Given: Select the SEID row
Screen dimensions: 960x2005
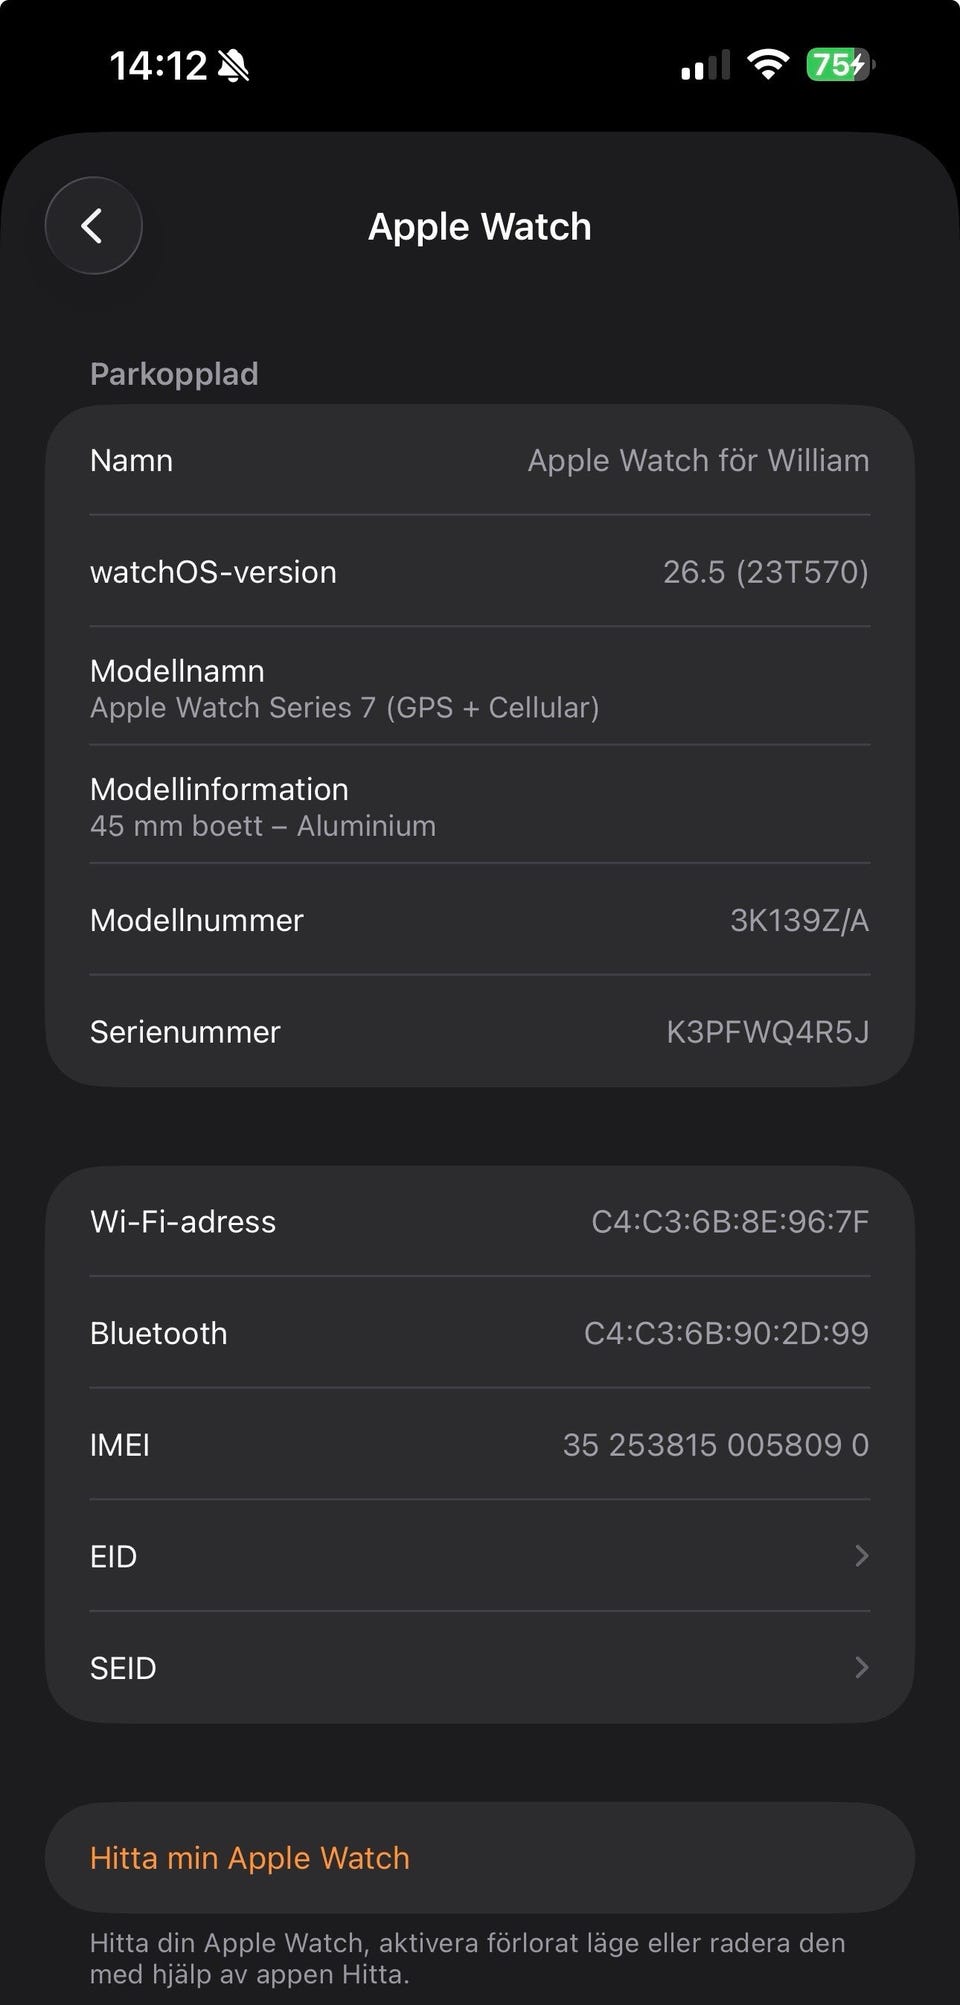Looking at the screenshot, I should point(480,1667).
